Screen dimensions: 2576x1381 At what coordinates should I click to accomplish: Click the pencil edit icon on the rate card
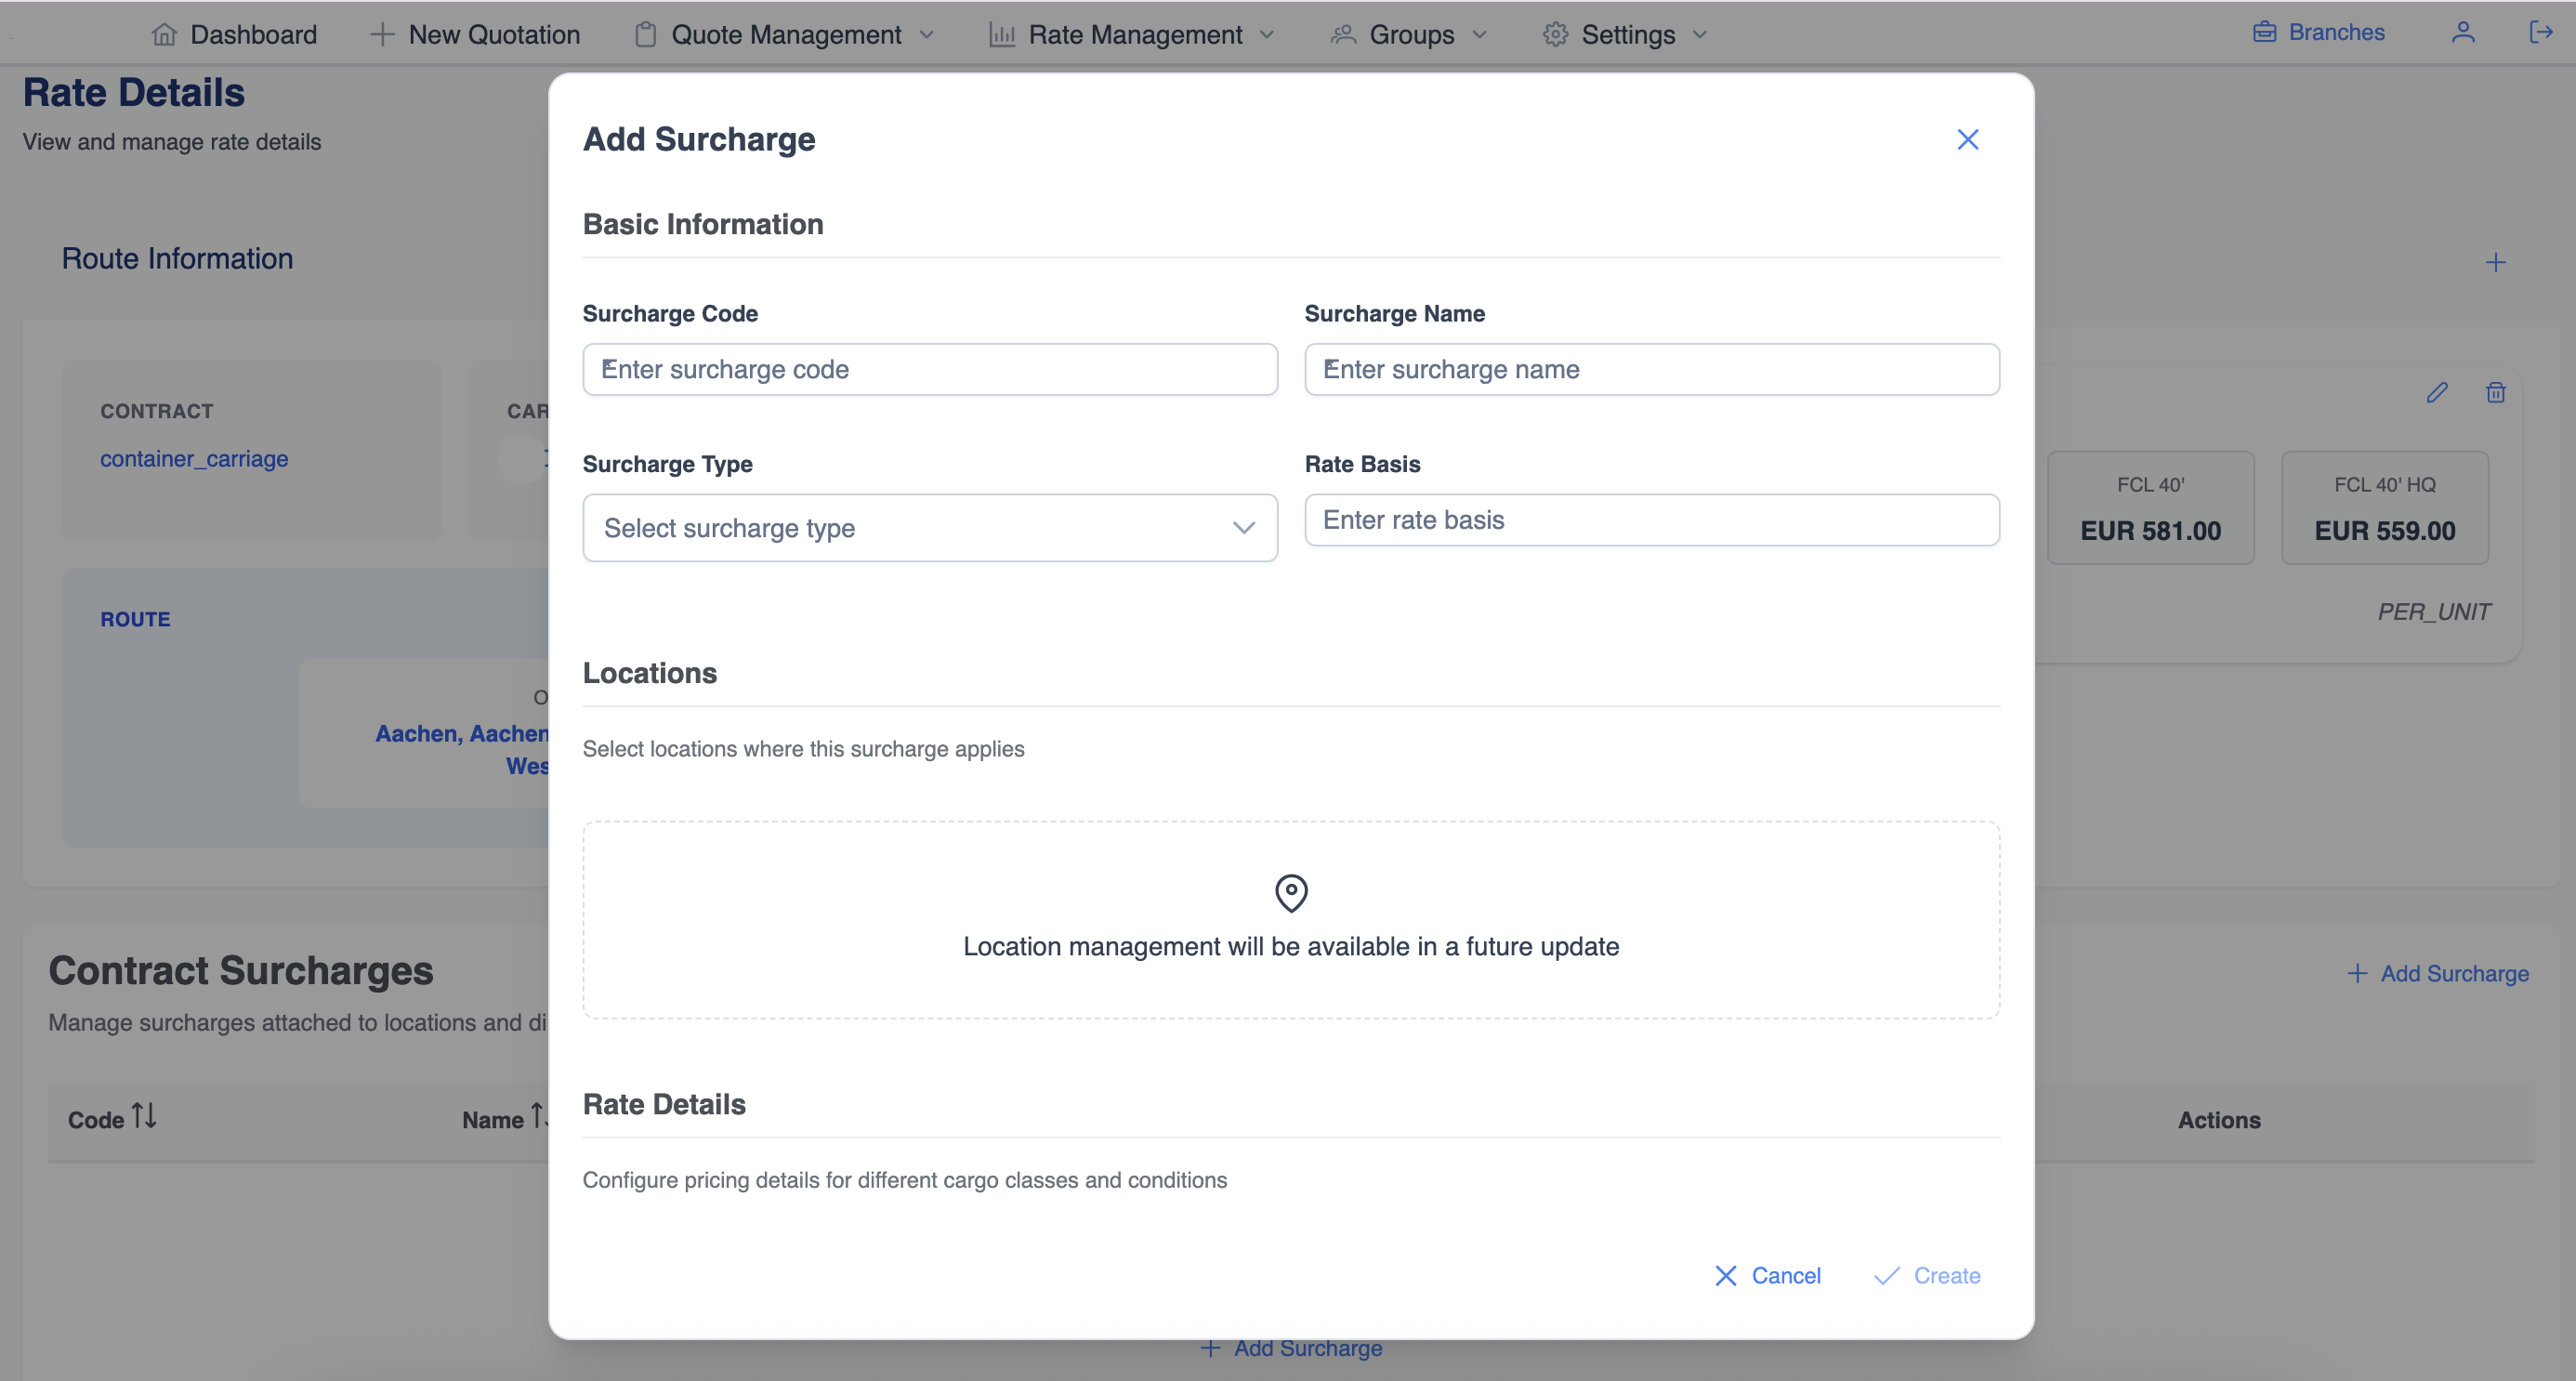click(x=2437, y=392)
